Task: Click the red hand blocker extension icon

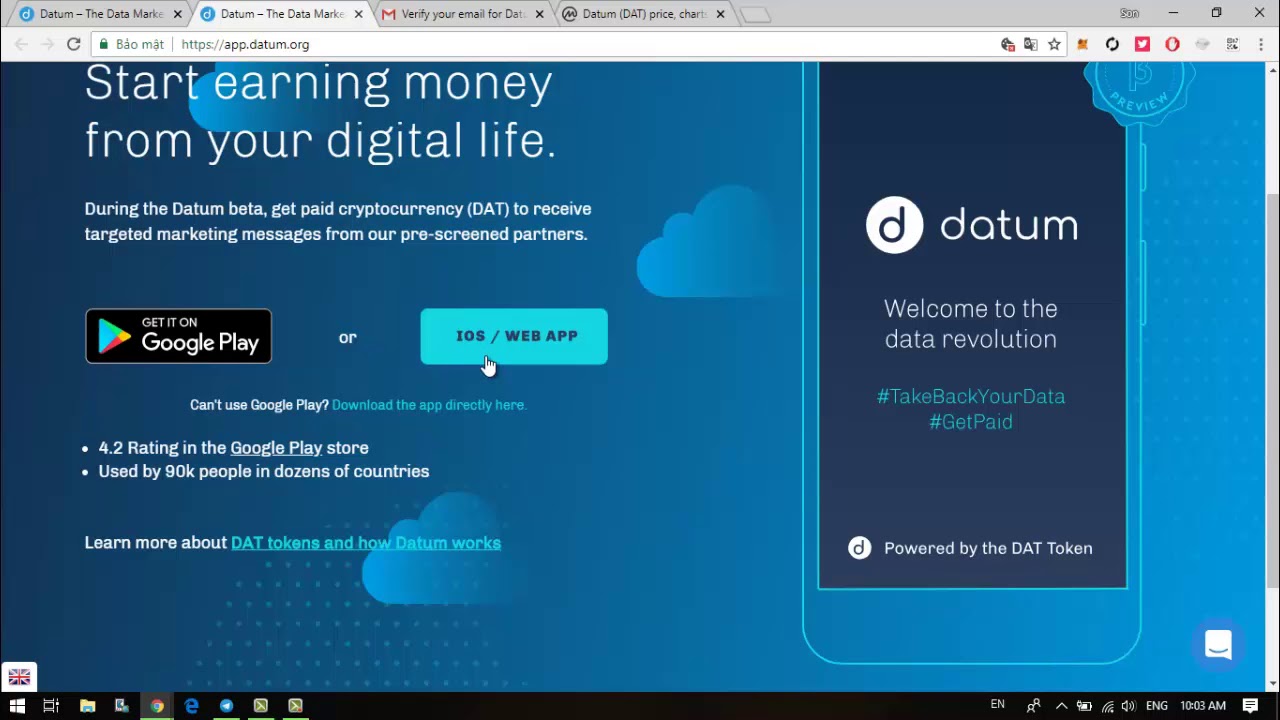Action: pyautogui.click(x=1172, y=44)
